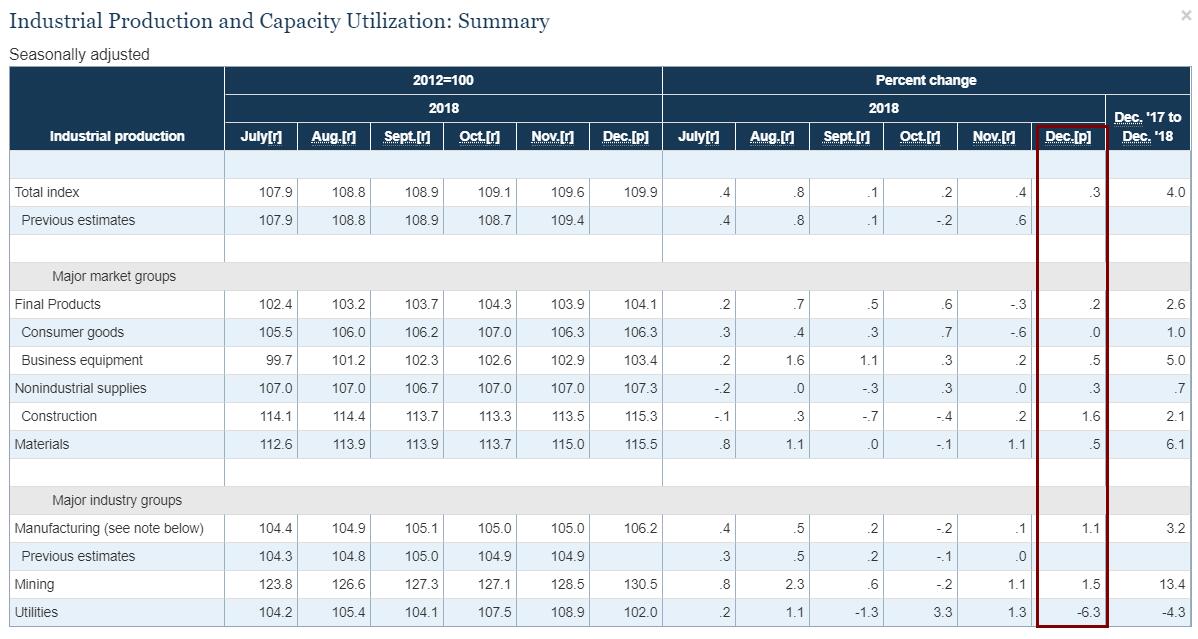Click the Construction row label
This screenshot has height=639, width=1198.
pos(59,416)
